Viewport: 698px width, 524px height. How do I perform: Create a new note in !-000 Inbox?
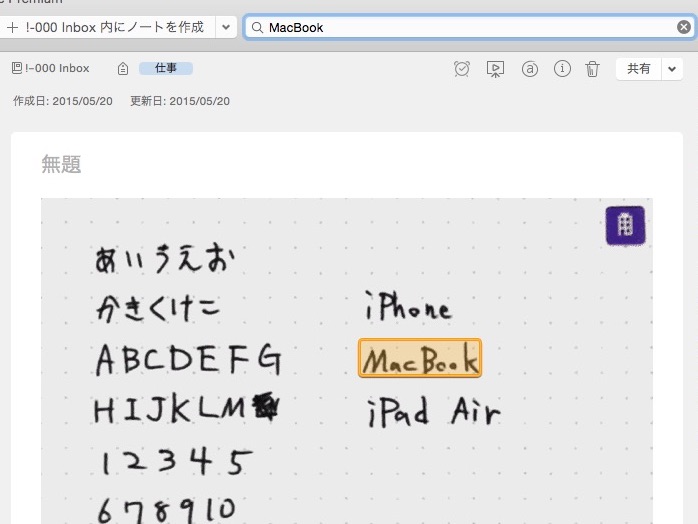coord(106,27)
